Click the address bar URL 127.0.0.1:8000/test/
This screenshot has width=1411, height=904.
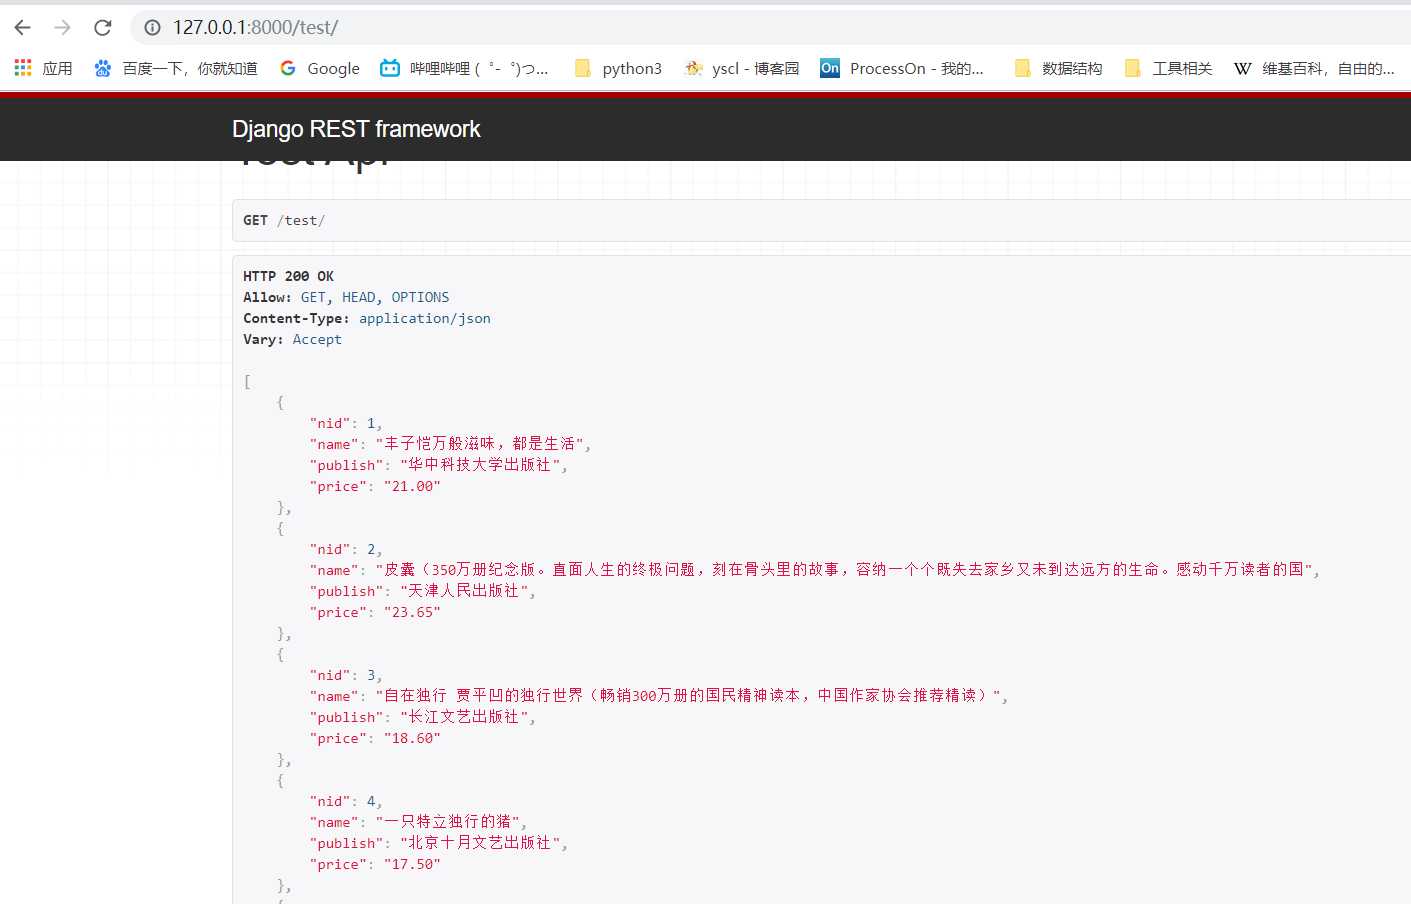(255, 28)
